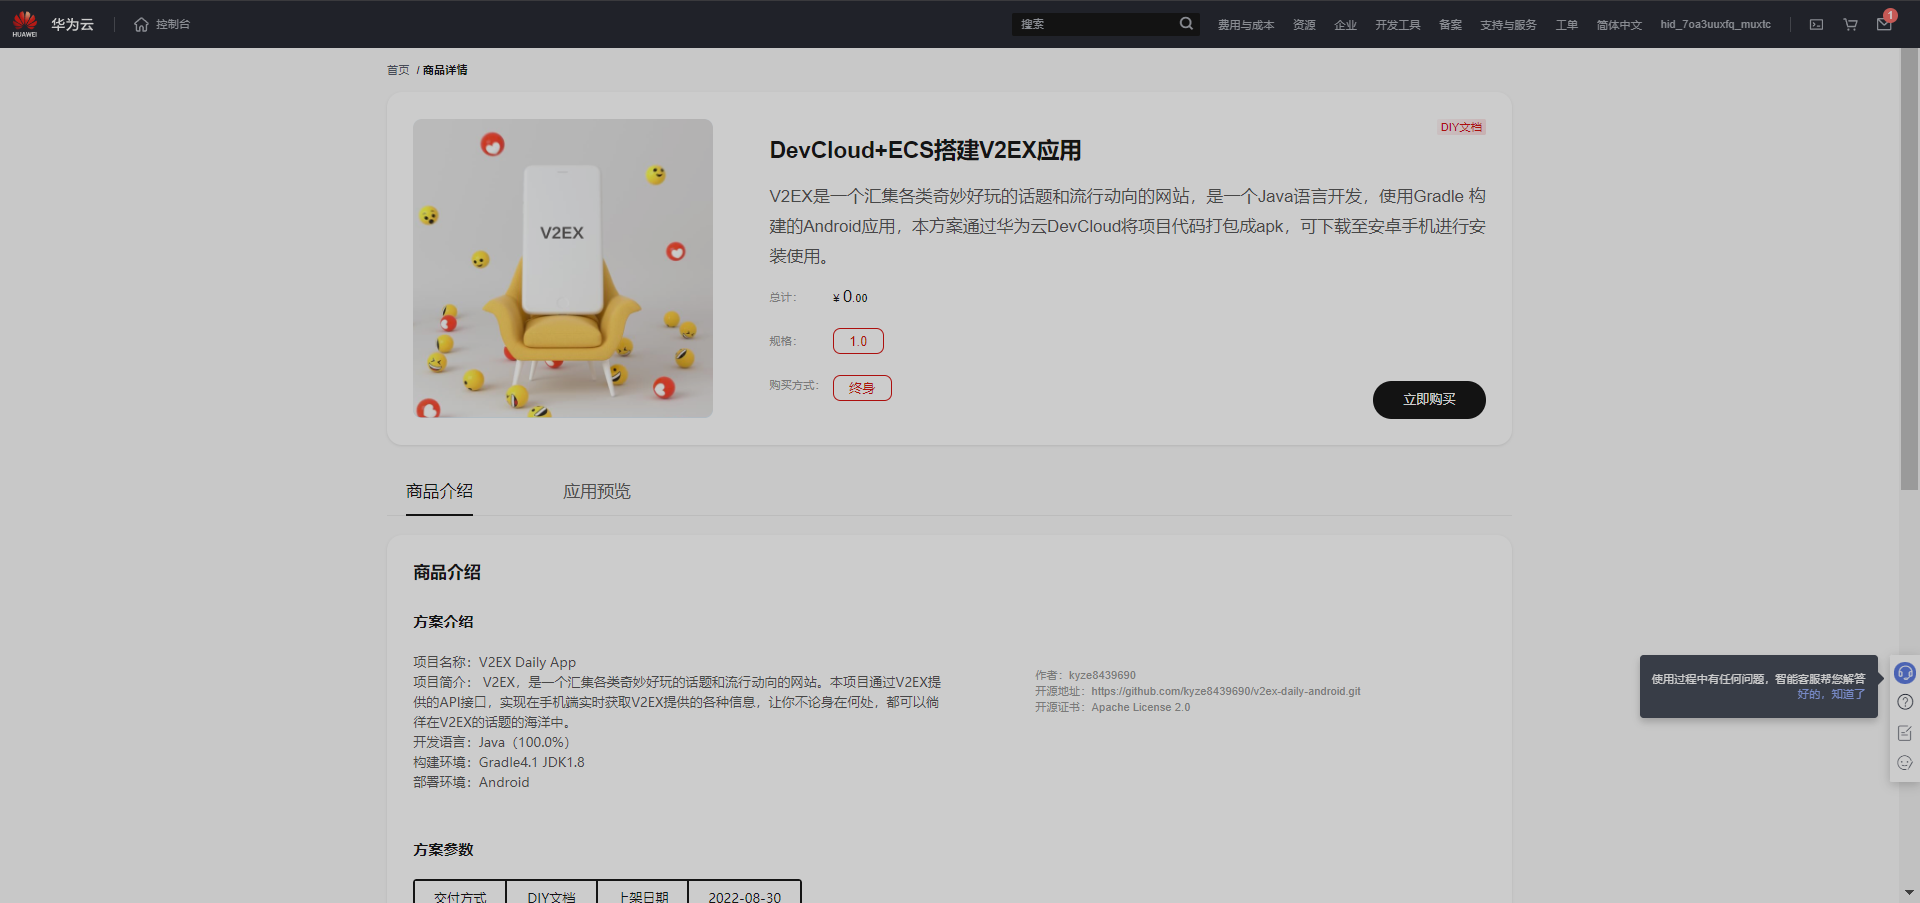Click the DevCloud+ECS搭建V2EX应用 title

(925, 151)
